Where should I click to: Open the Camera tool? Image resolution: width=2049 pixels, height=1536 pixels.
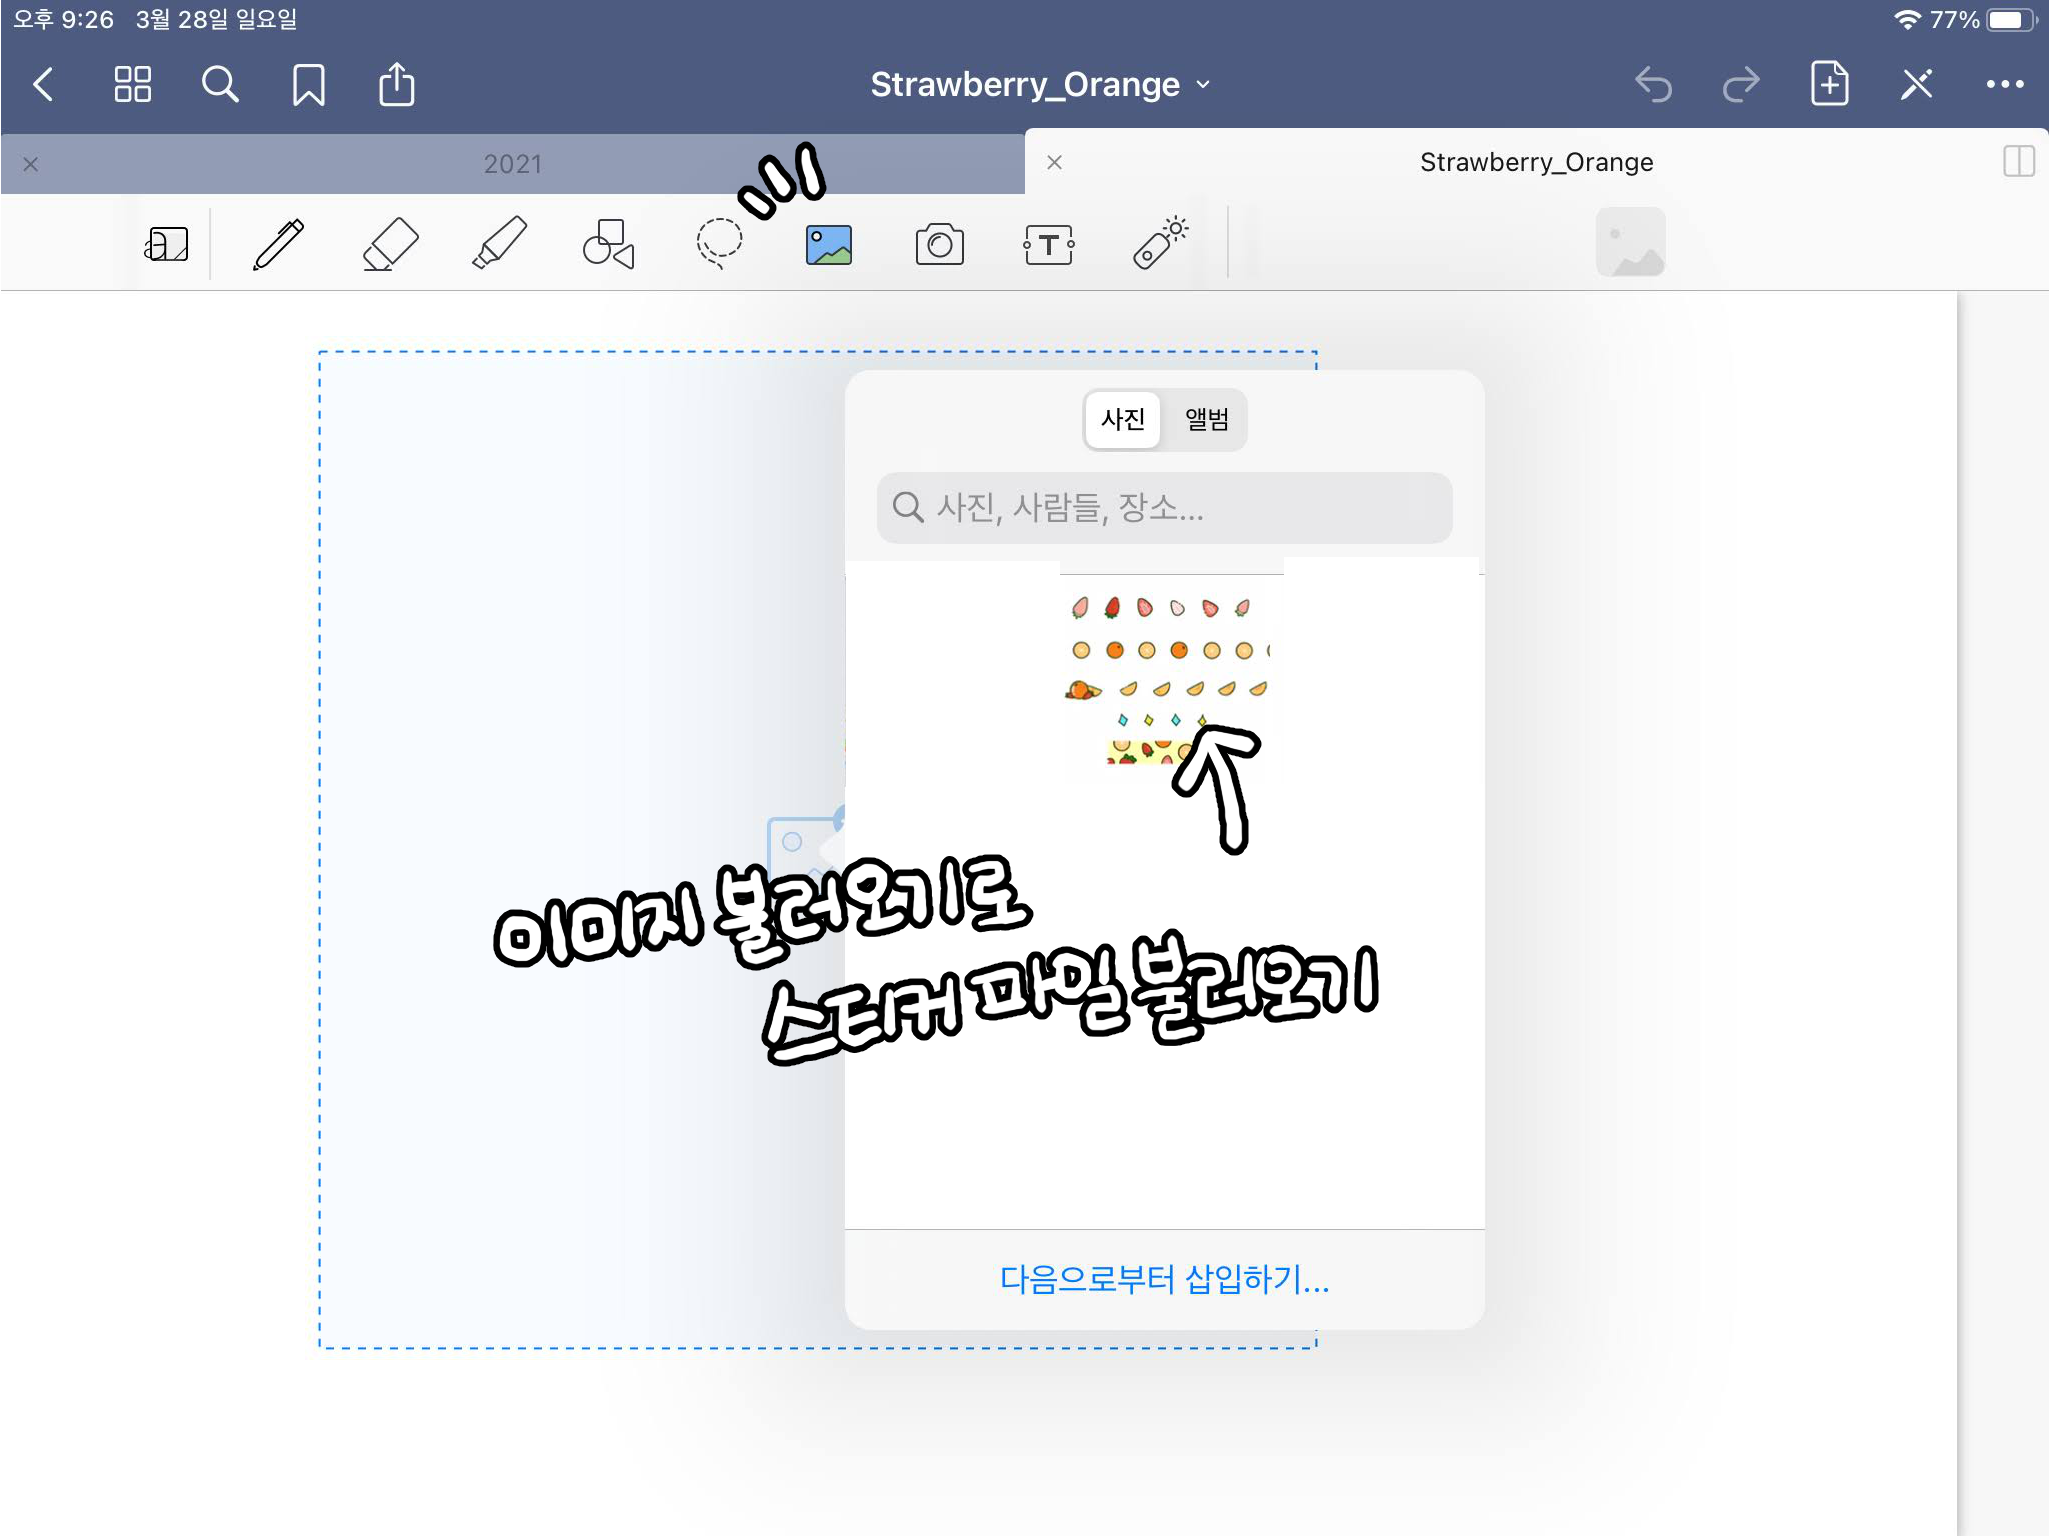click(939, 244)
